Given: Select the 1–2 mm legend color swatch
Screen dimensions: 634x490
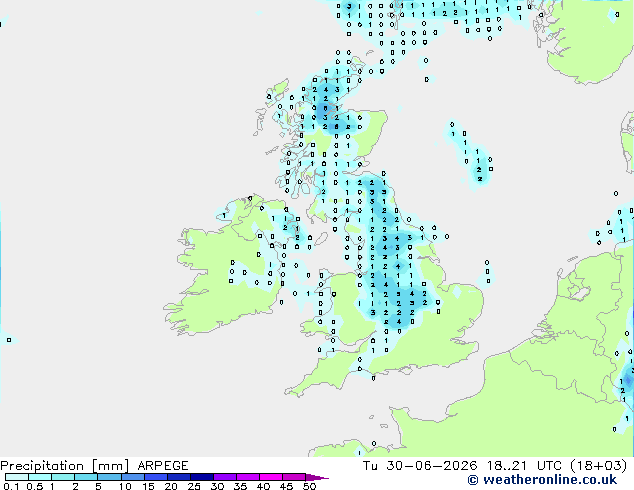Looking at the screenshot, I should (x=63, y=477).
